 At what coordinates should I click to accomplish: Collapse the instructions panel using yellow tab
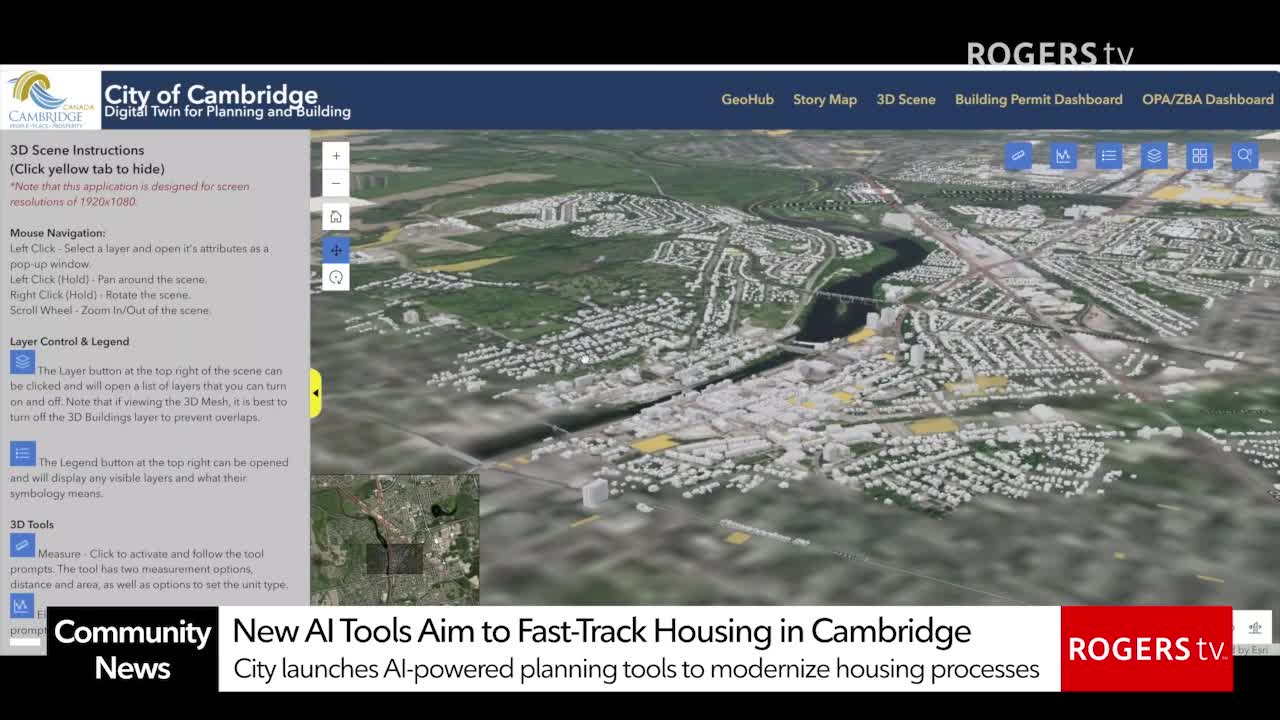(315, 393)
